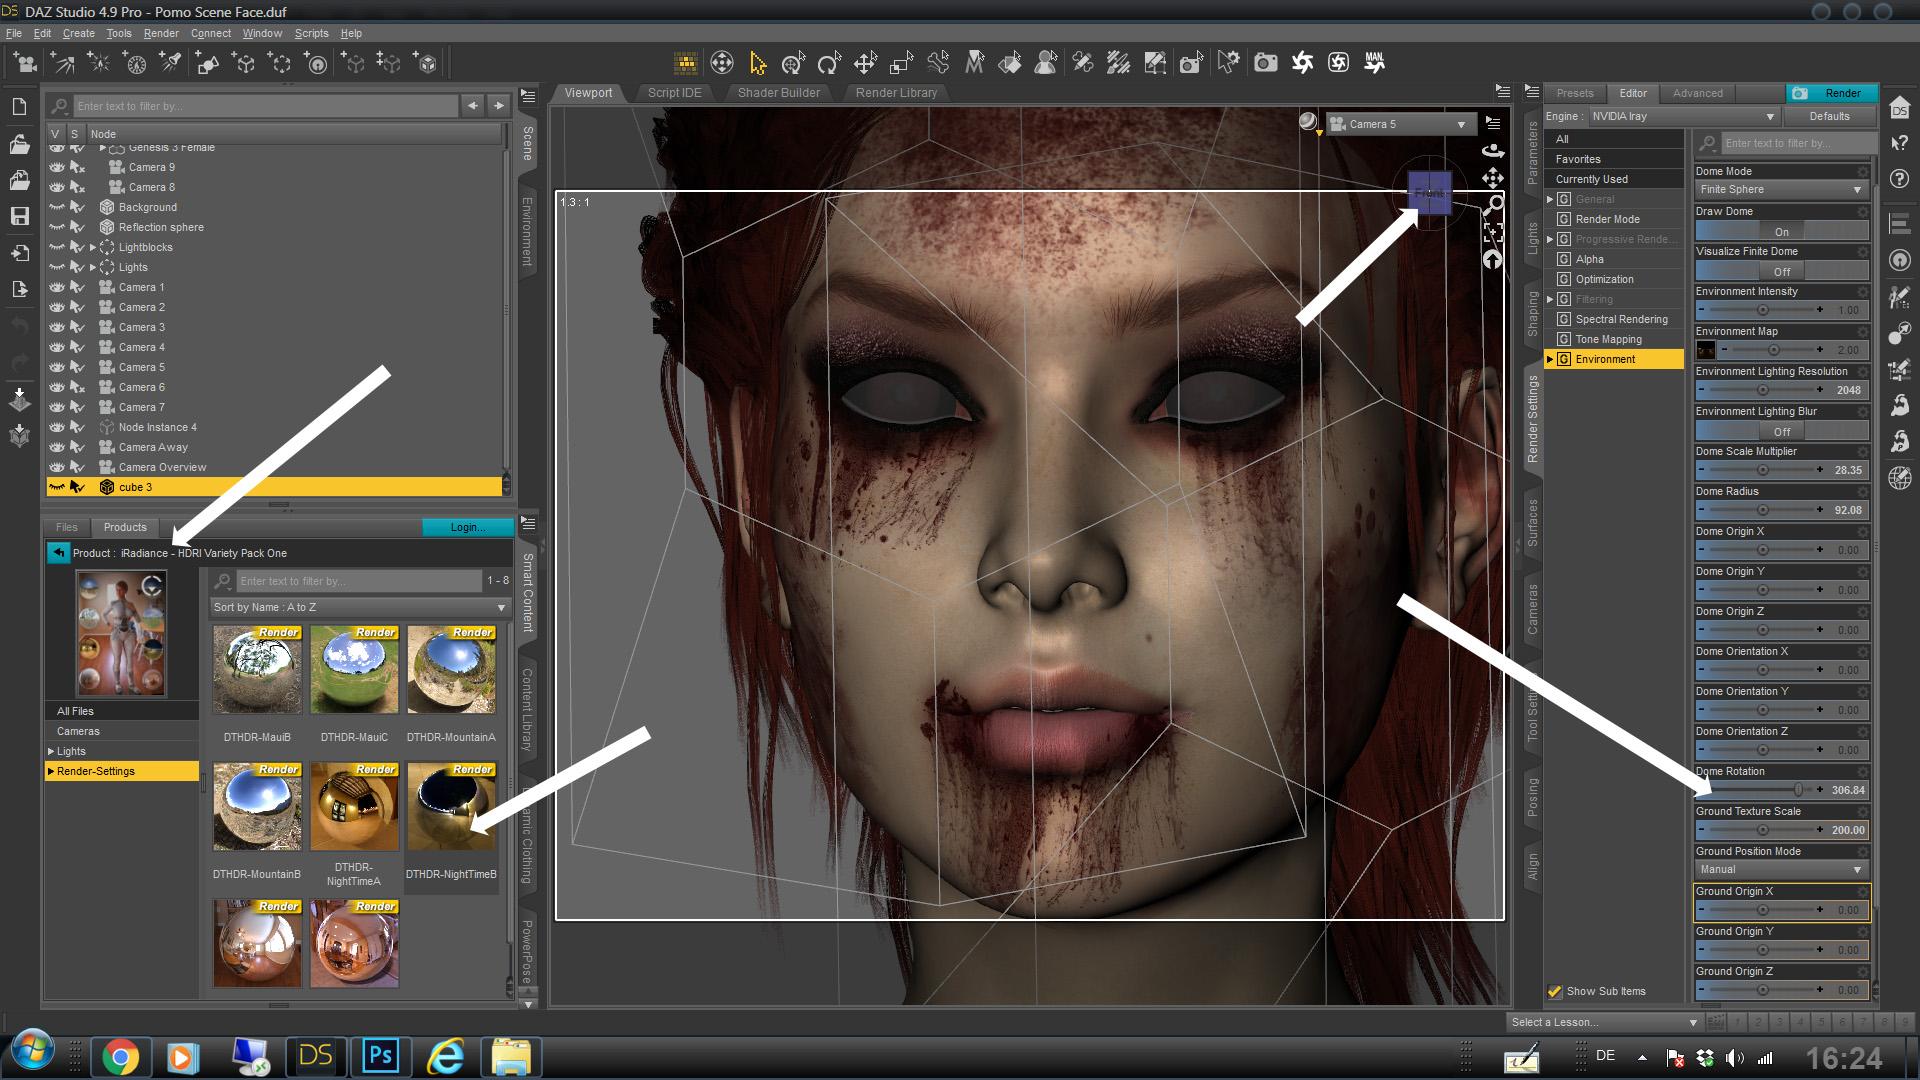The width and height of the screenshot is (1920, 1080).
Task: Expand the Lights tree node
Action: coord(93,267)
